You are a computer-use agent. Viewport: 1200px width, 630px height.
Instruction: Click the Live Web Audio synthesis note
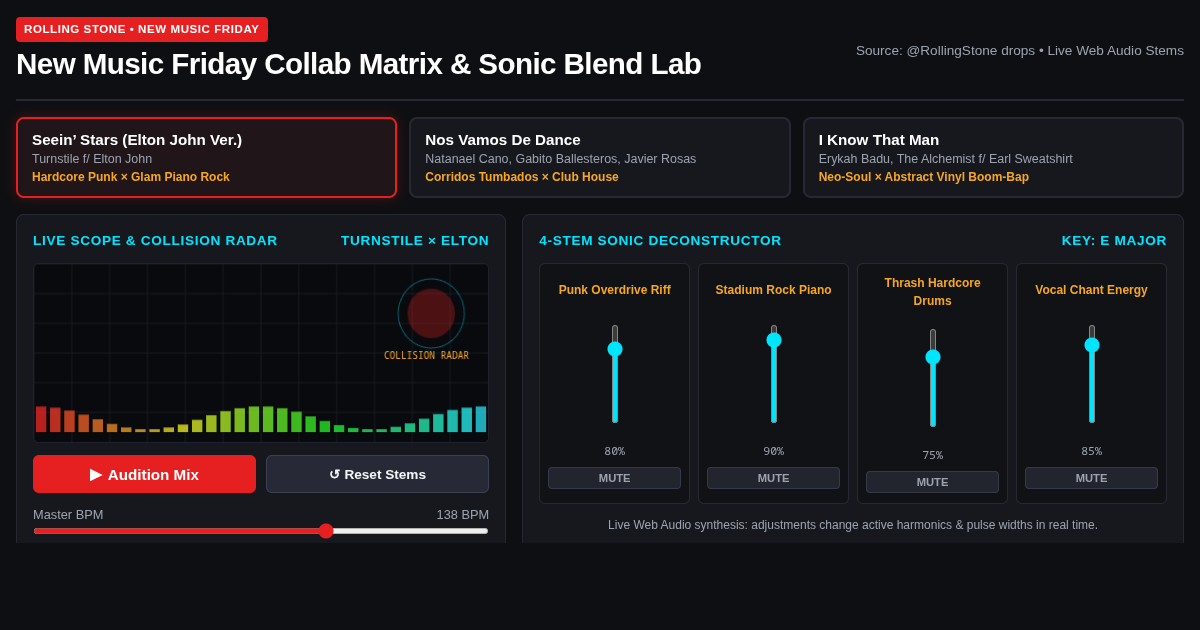point(853,525)
